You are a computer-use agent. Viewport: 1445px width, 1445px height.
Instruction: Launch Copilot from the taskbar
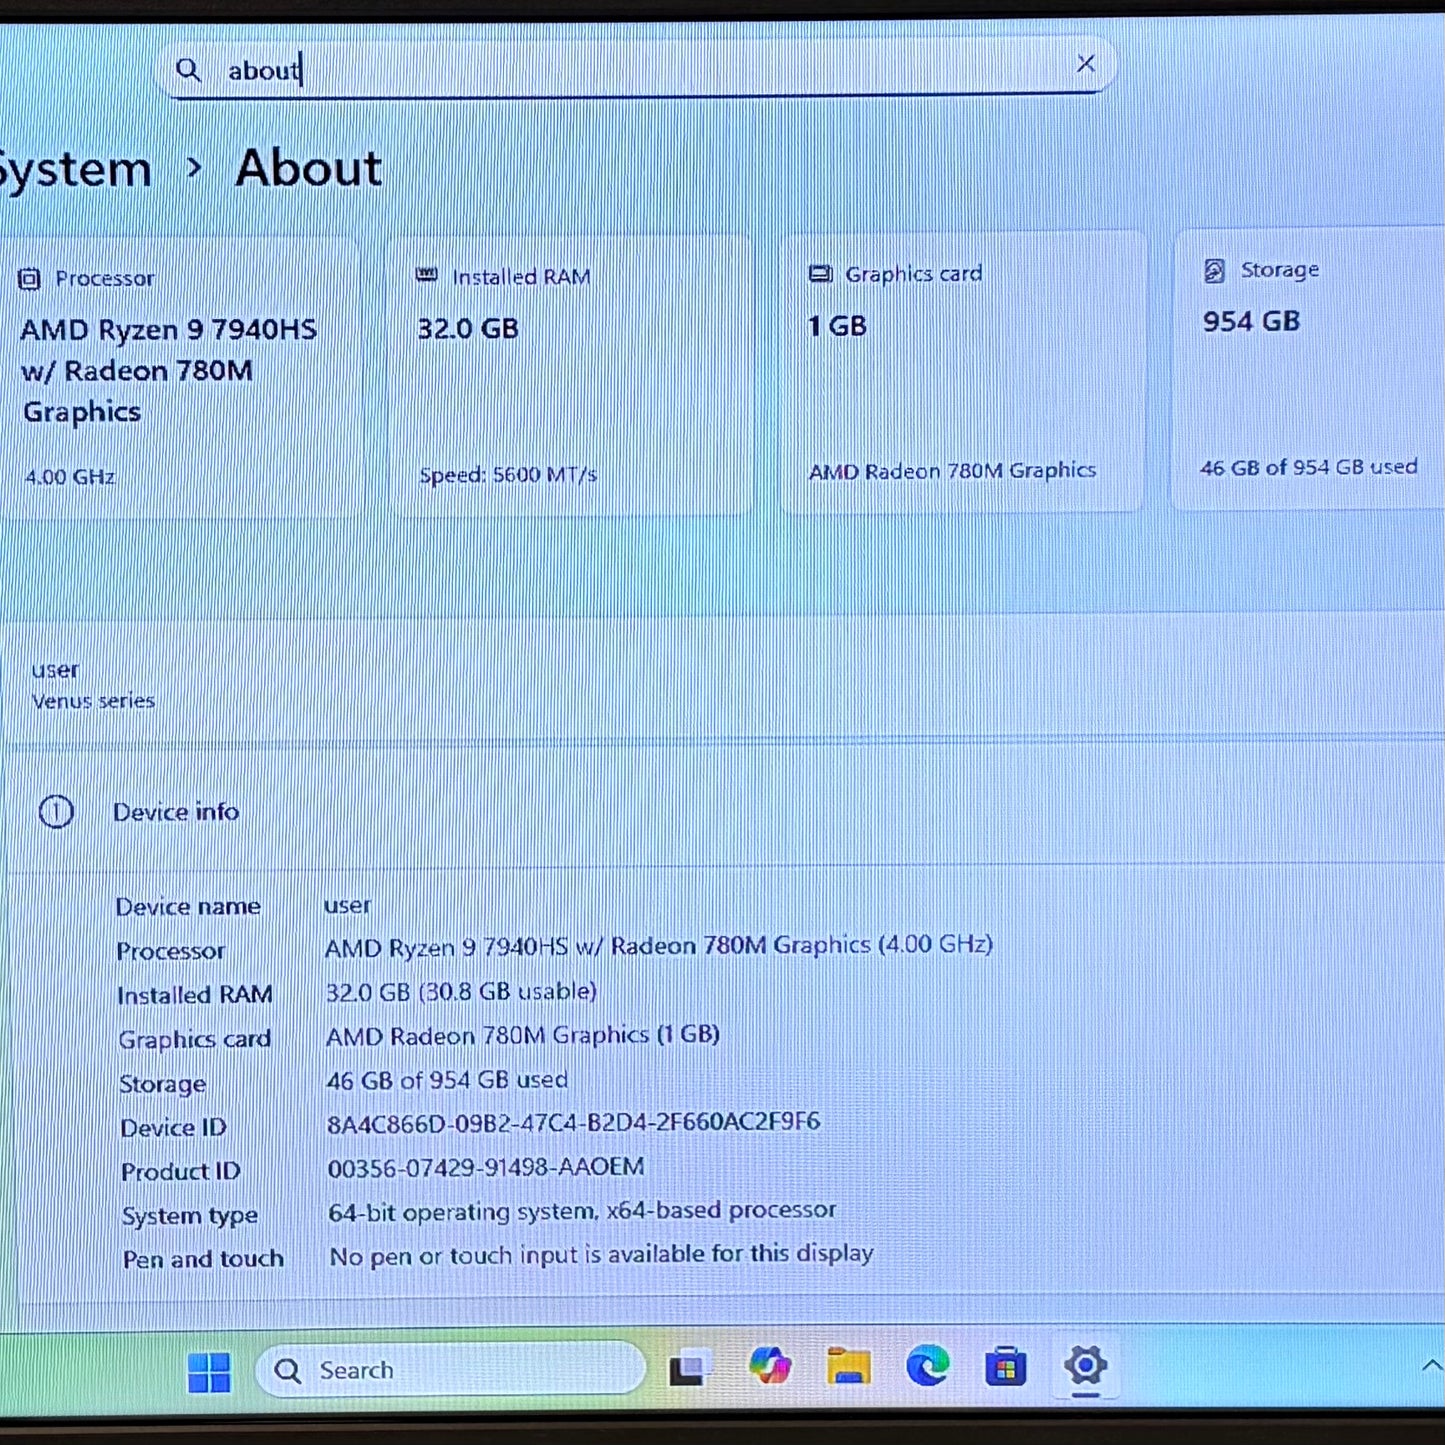pos(770,1365)
